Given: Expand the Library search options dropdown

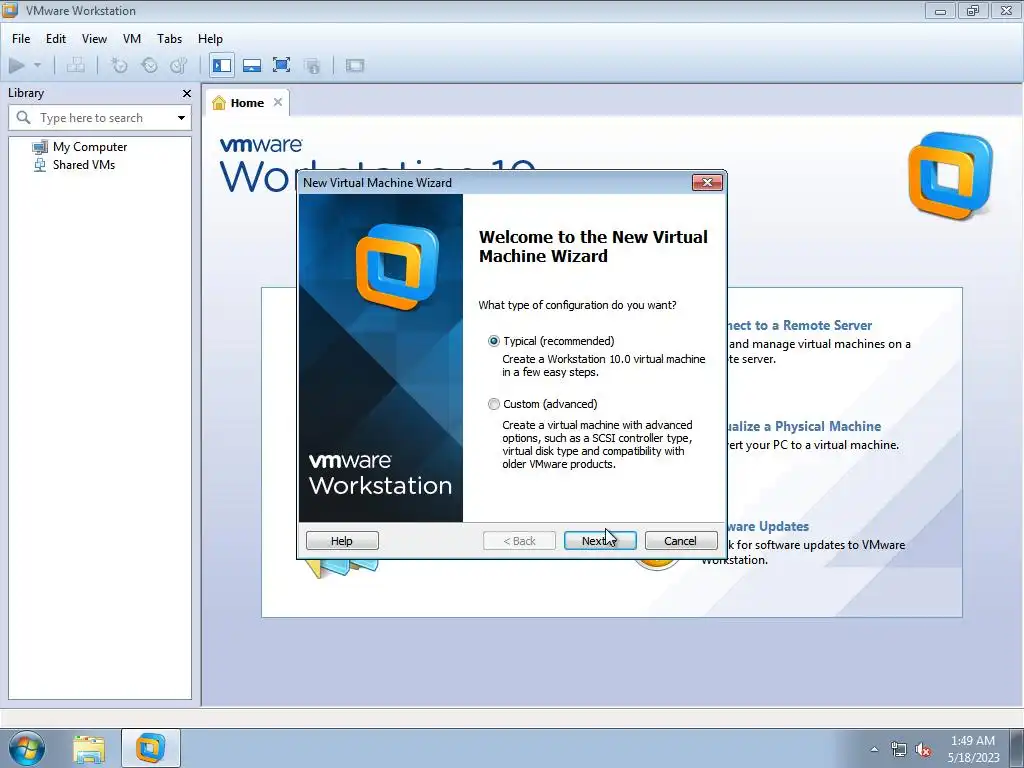Looking at the screenshot, I should pyautogui.click(x=181, y=118).
